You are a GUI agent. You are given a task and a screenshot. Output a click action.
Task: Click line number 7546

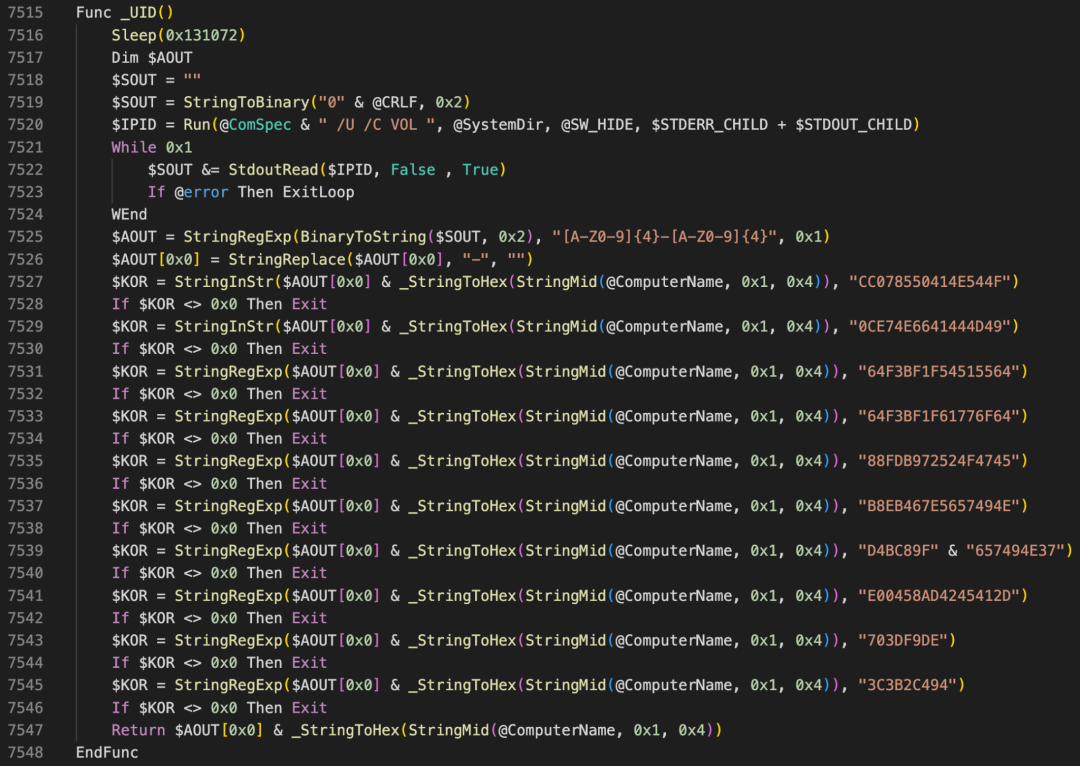click(x=25, y=707)
